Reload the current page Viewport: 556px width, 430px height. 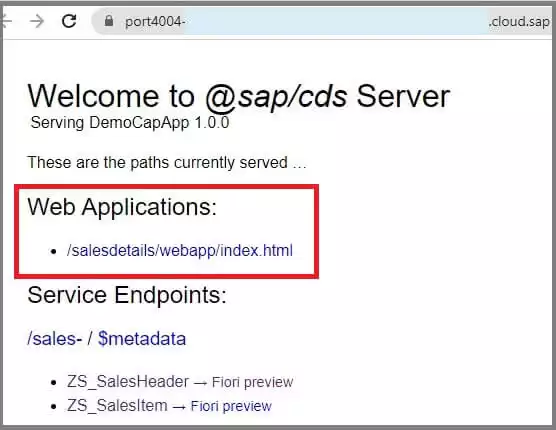pos(69,21)
